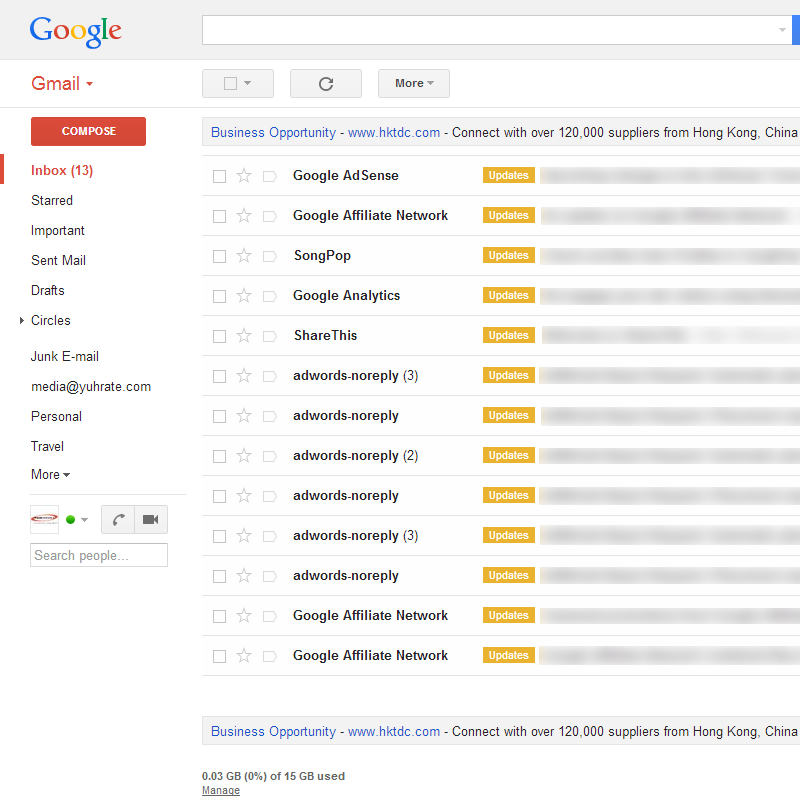Open the Google Analytics email
This screenshot has height=800, width=800.
501,295
